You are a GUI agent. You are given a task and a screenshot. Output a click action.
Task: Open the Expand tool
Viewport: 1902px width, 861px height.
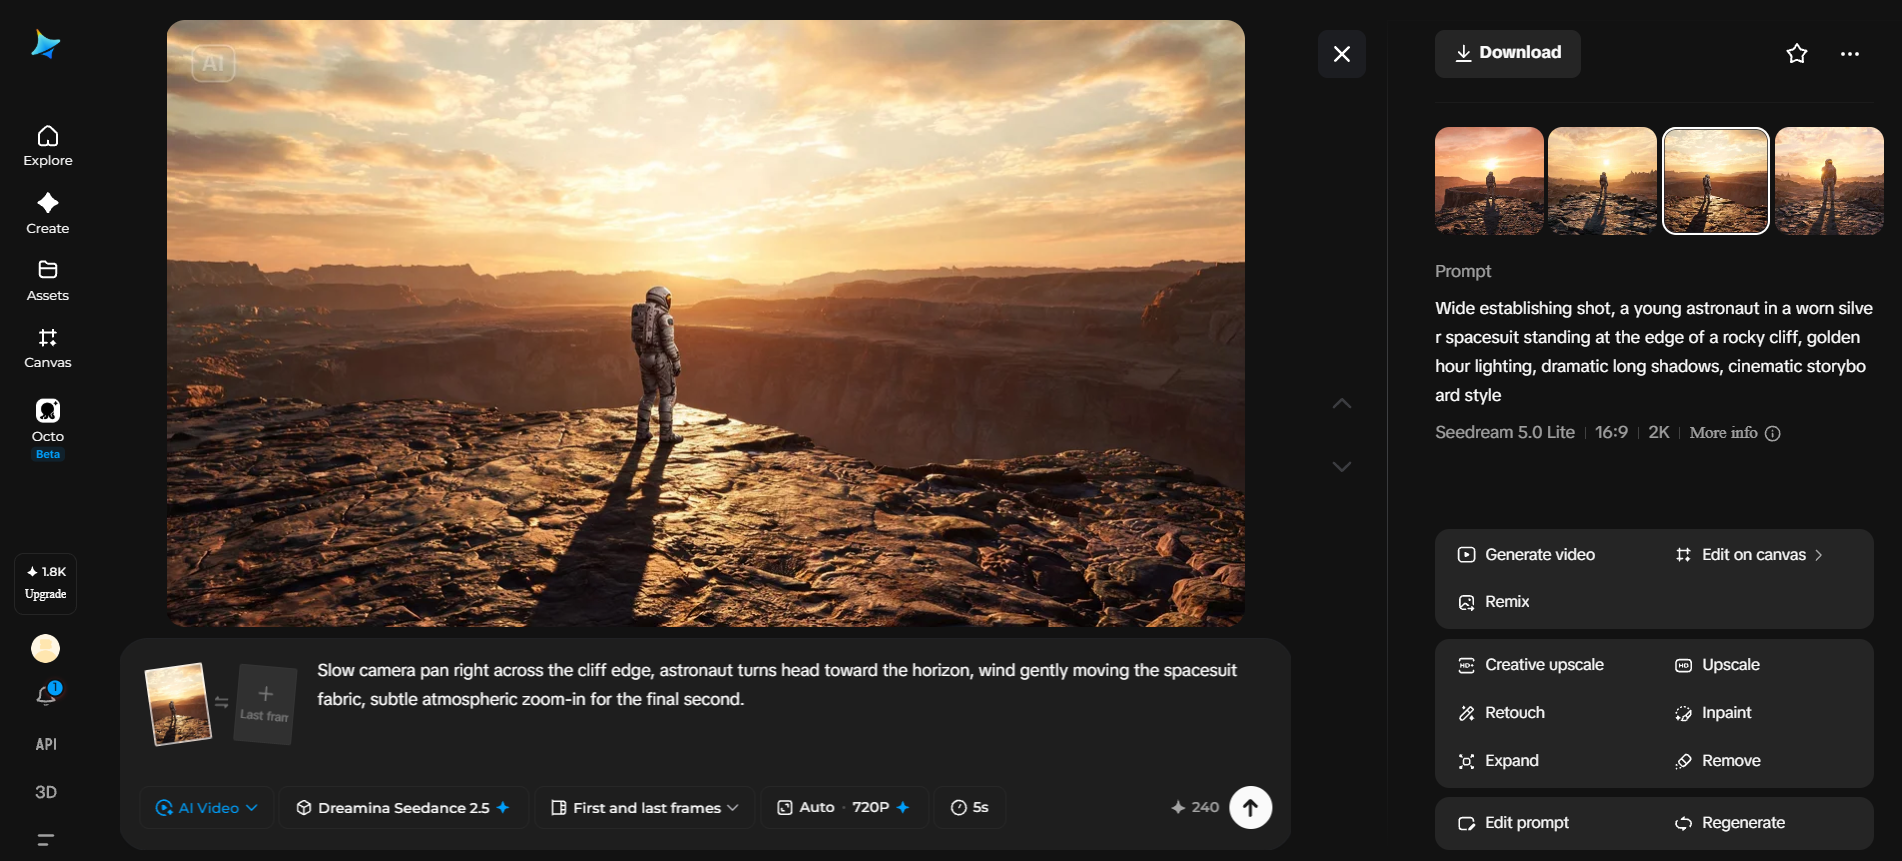coord(1498,761)
